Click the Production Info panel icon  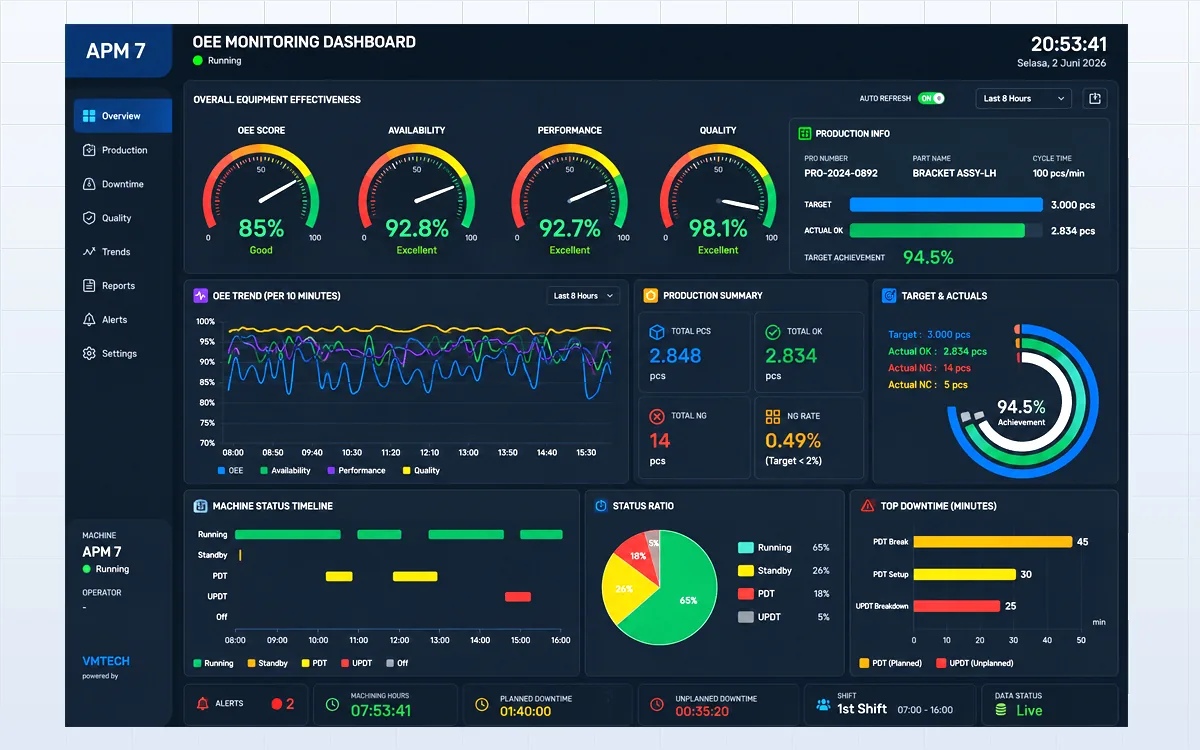(x=804, y=133)
